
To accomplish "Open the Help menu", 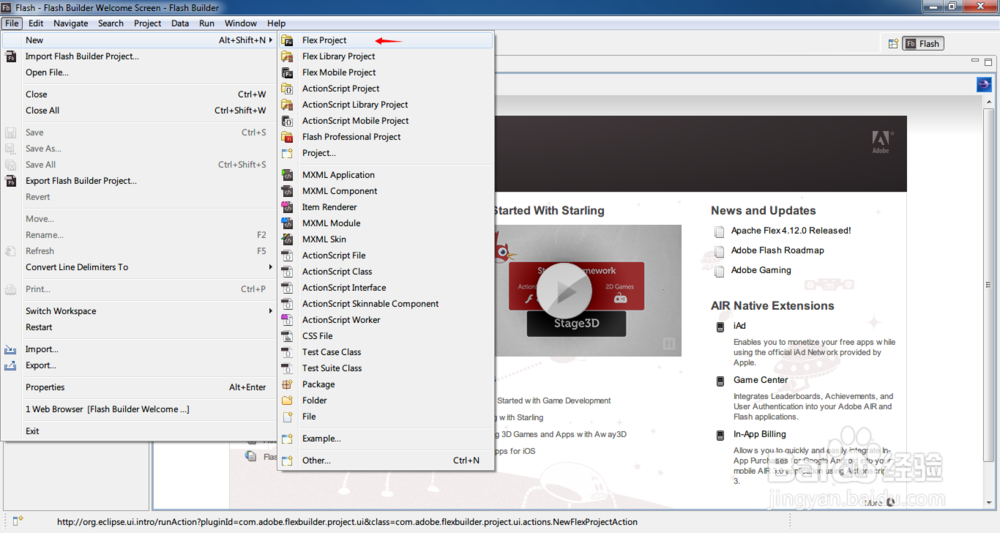I will 276,24.
